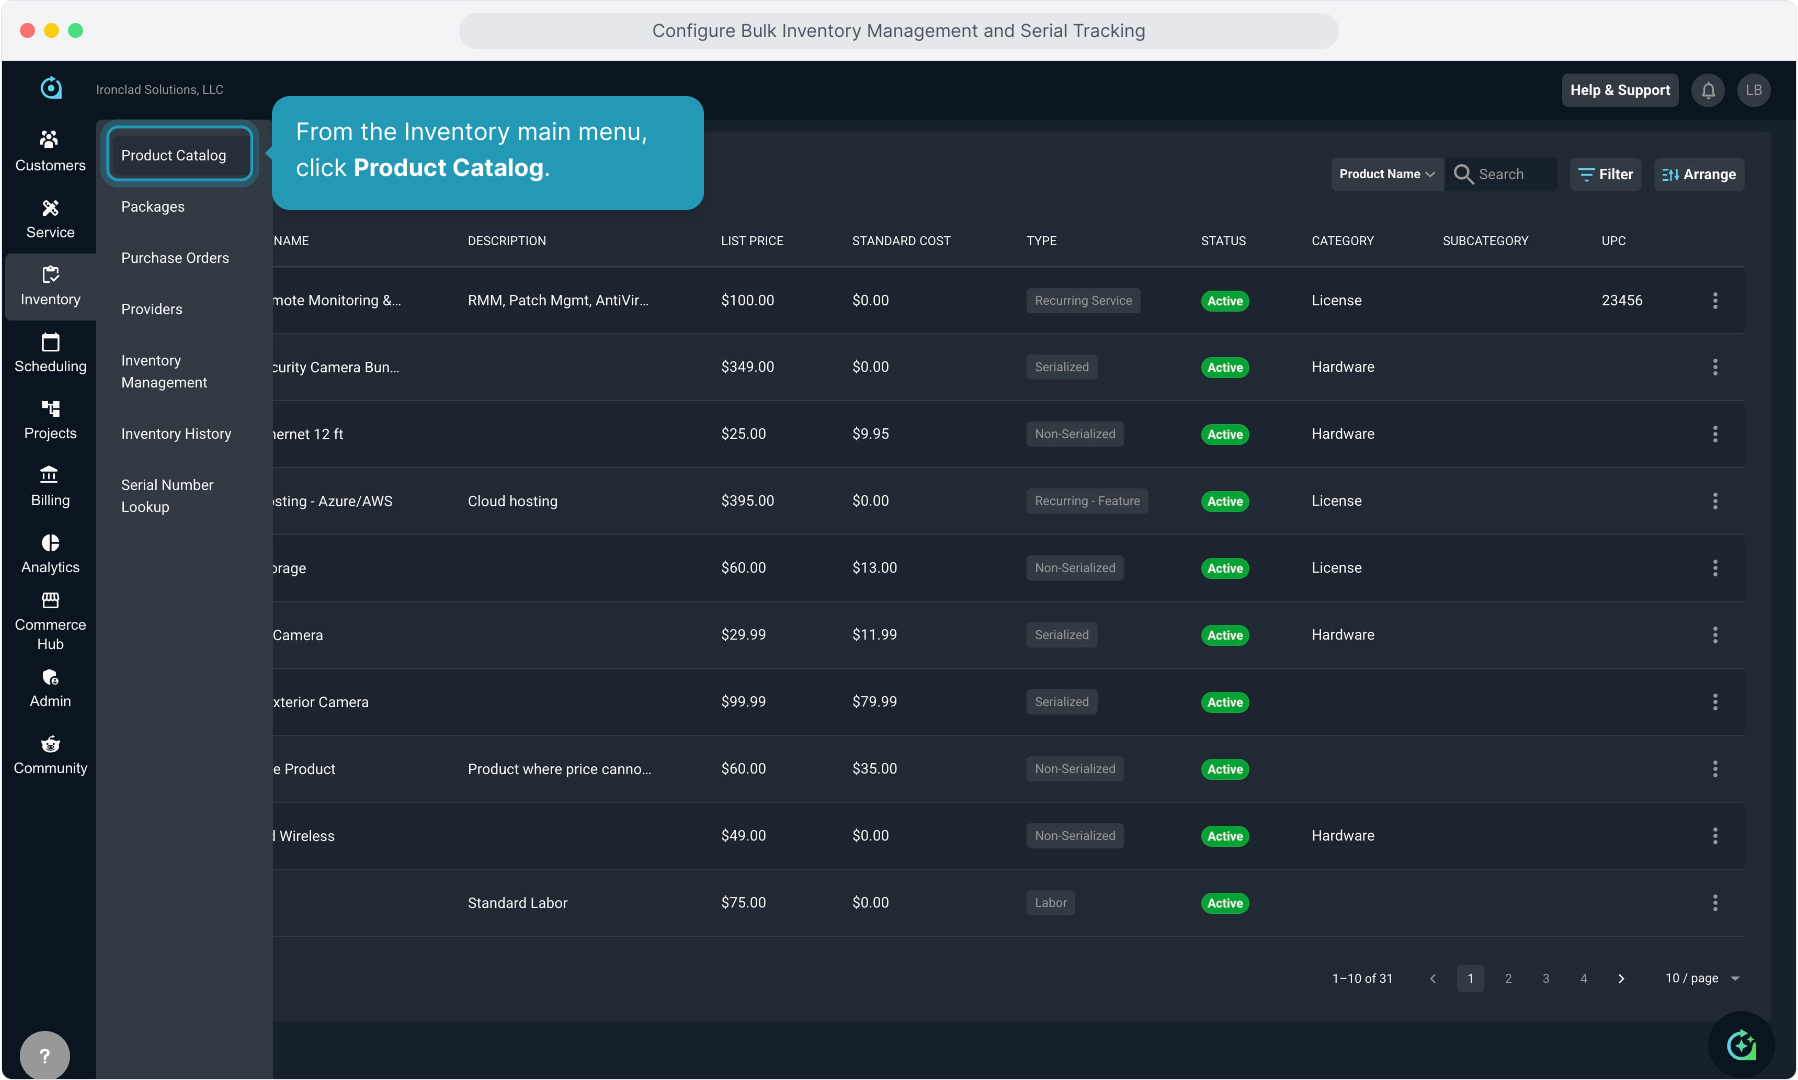The image size is (1798, 1080).
Task: Open the Analytics chart icon
Action: tap(50, 543)
